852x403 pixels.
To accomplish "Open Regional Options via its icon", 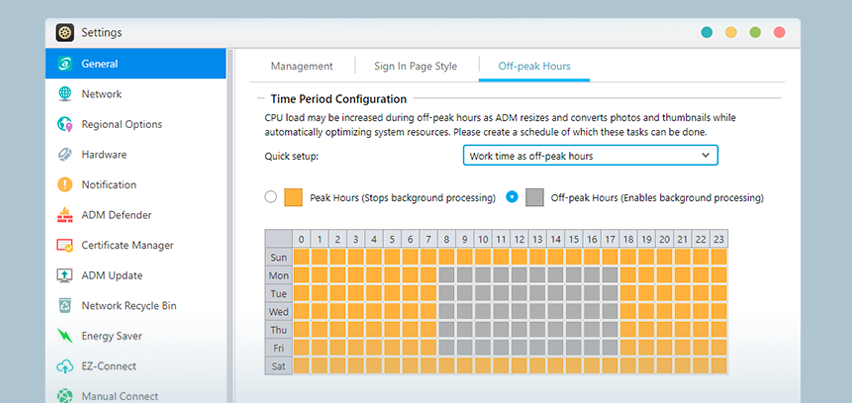I will point(65,125).
